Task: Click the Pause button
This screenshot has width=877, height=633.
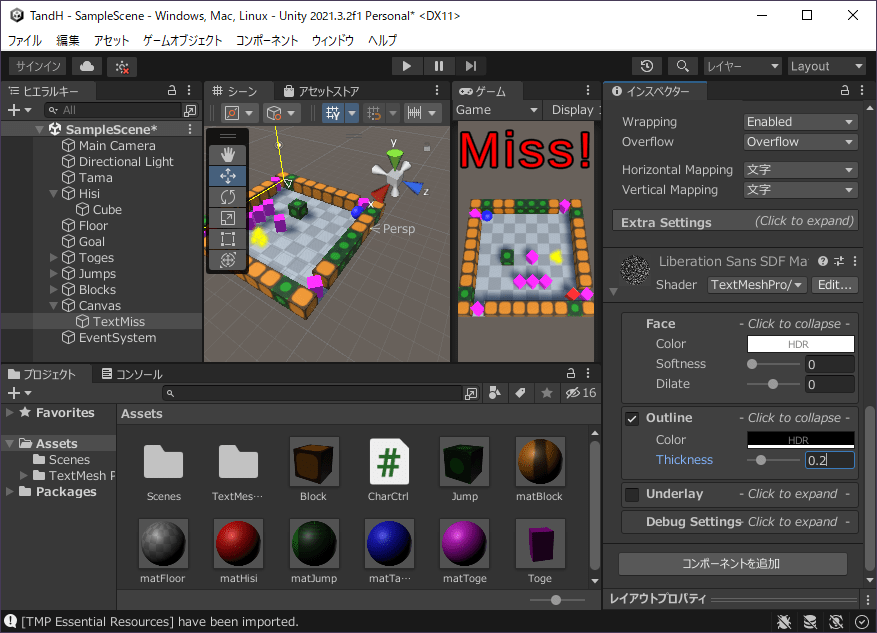Action: 439,66
